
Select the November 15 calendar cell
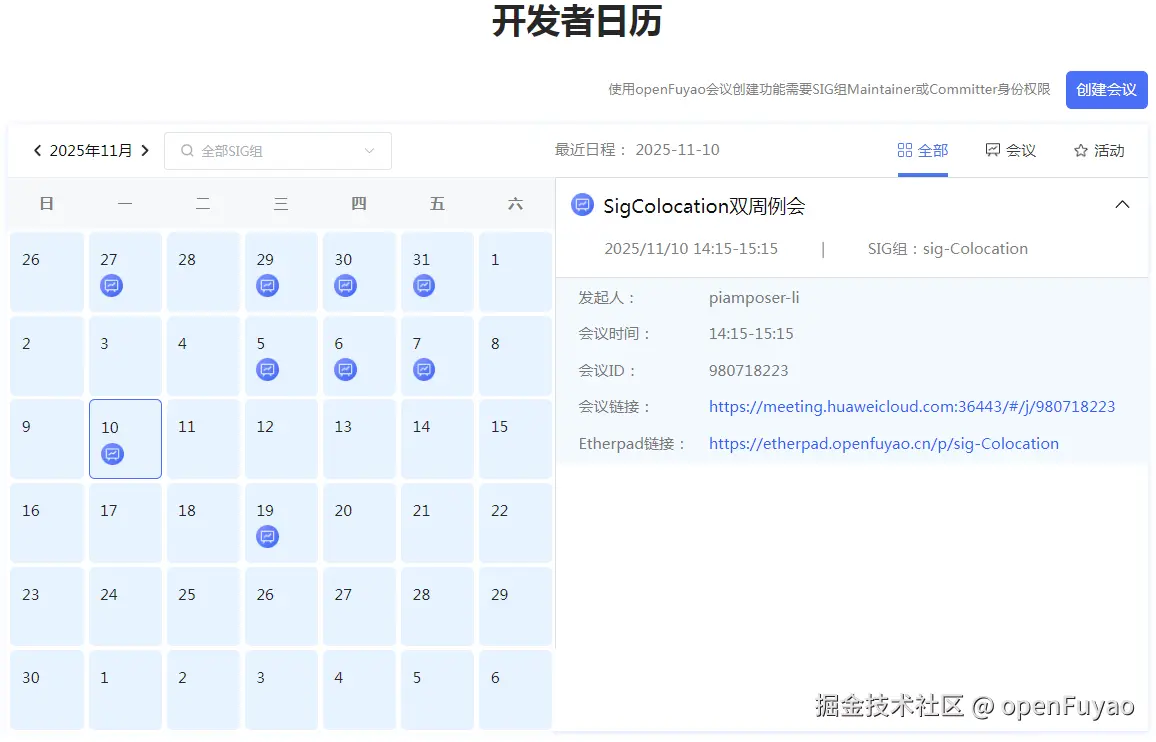(514, 438)
